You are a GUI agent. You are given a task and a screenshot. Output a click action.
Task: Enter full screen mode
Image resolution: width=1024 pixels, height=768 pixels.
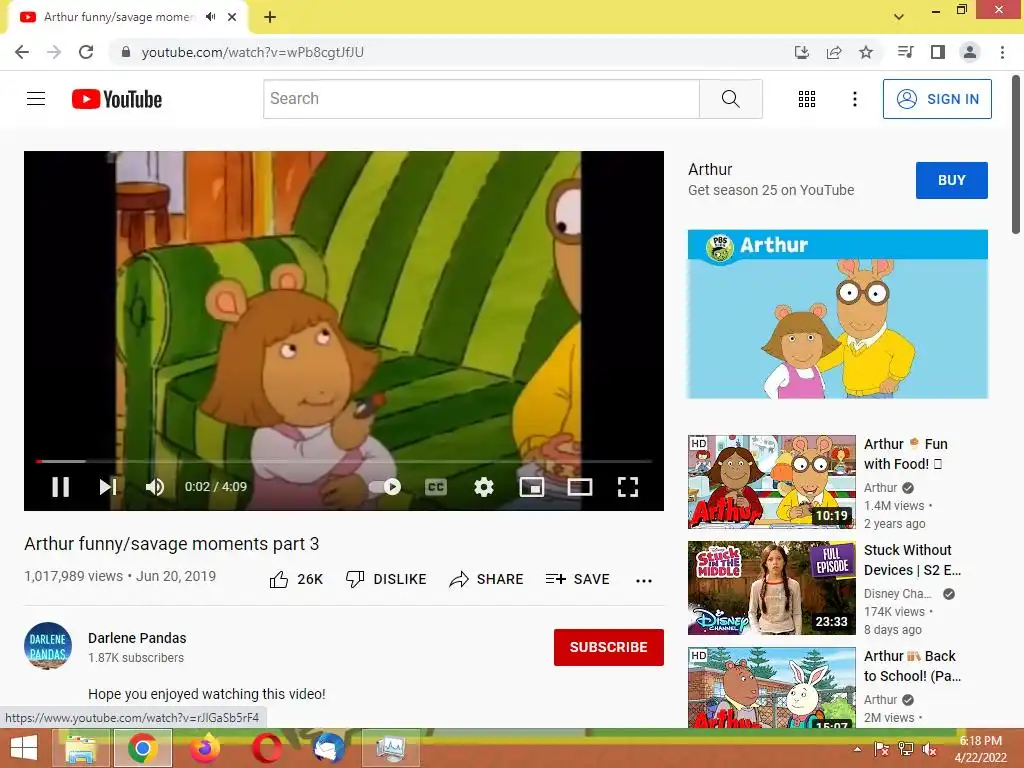pos(628,487)
